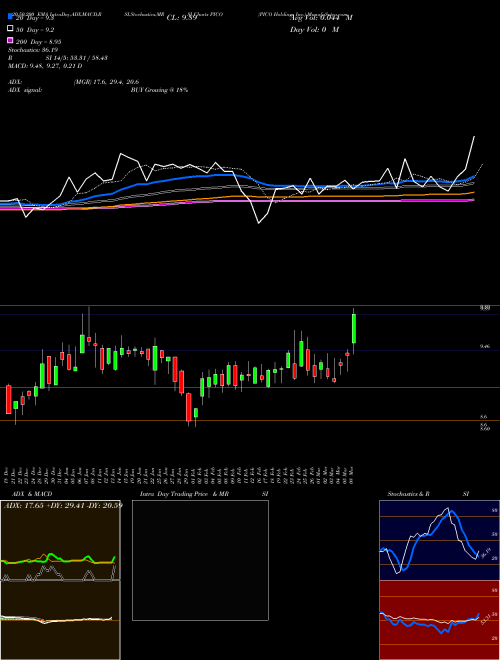Click inside the empty Intra Day Trading box
The image size is (500, 660).
click(200, 560)
